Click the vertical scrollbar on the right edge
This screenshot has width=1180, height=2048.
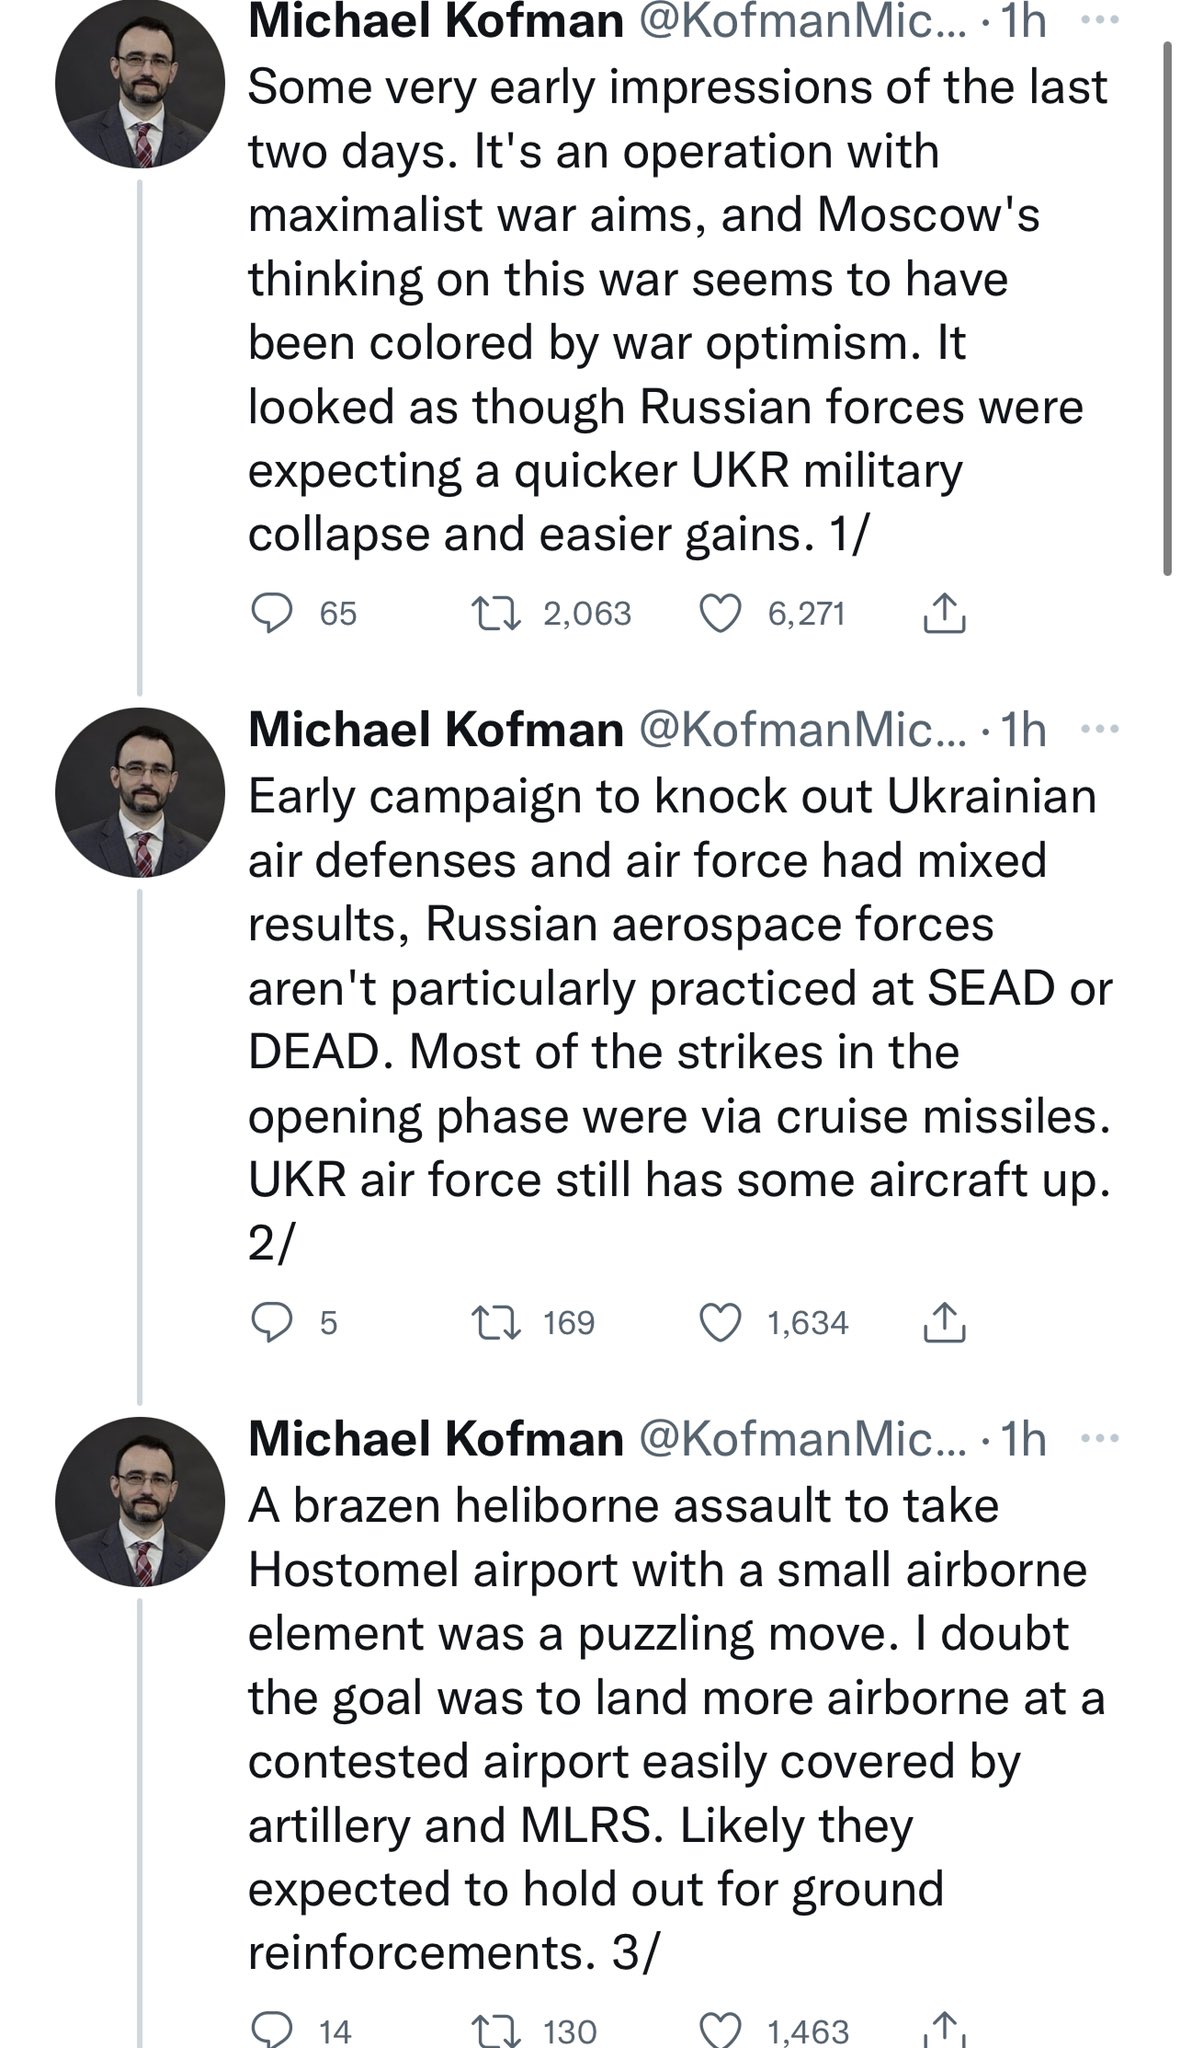(1167, 310)
